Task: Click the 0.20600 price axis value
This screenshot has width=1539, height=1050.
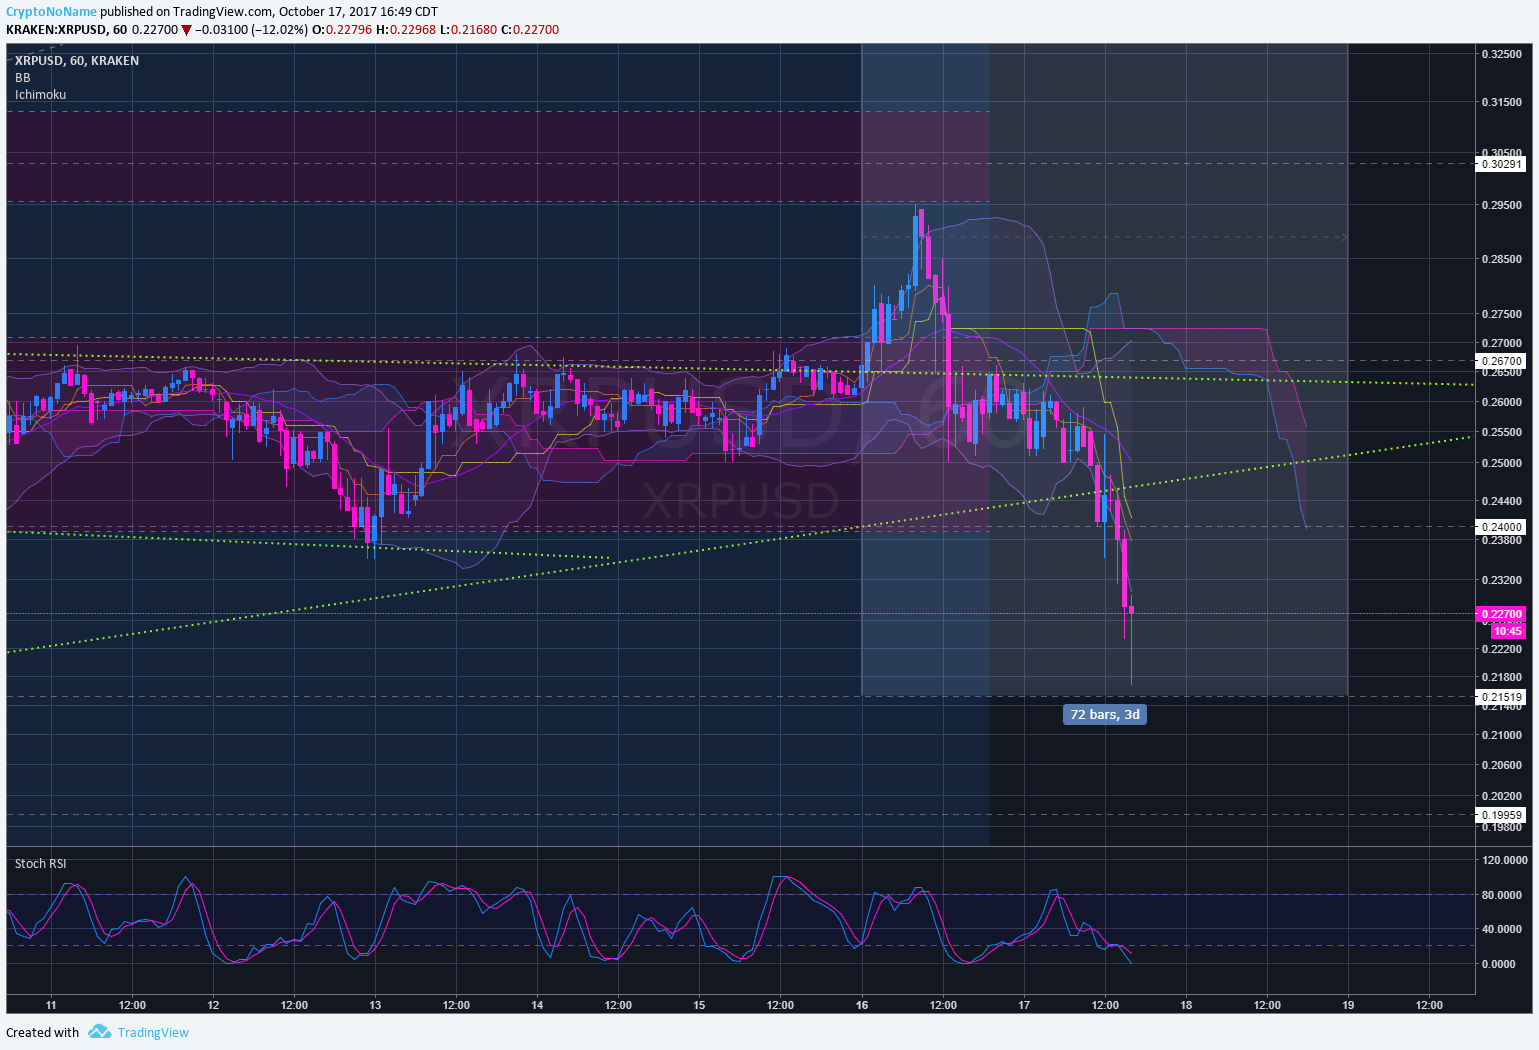Action: pyautogui.click(x=1501, y=765)
